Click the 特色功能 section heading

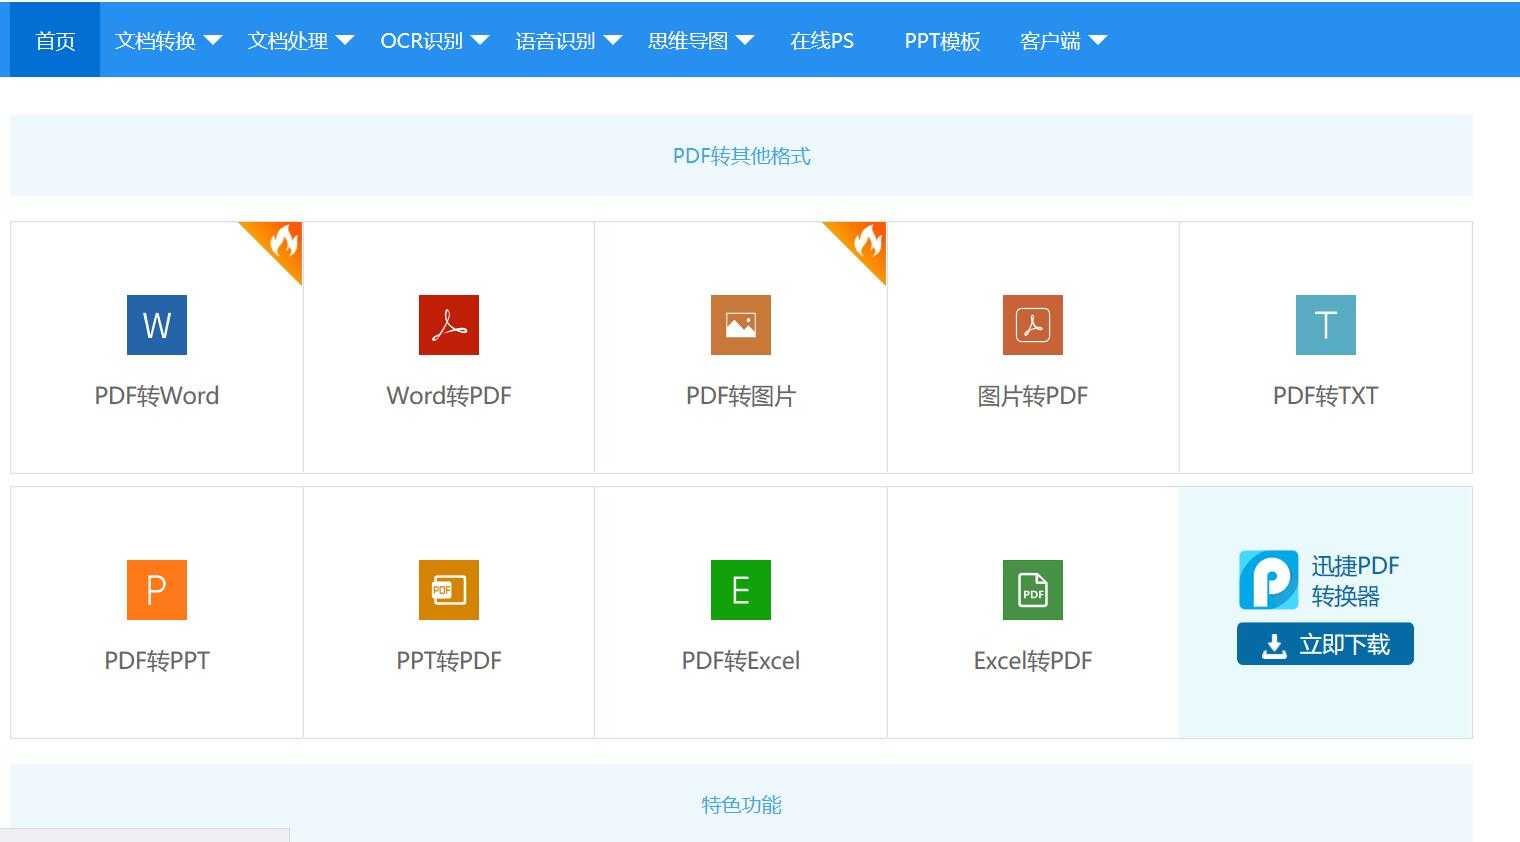(742, 805)
